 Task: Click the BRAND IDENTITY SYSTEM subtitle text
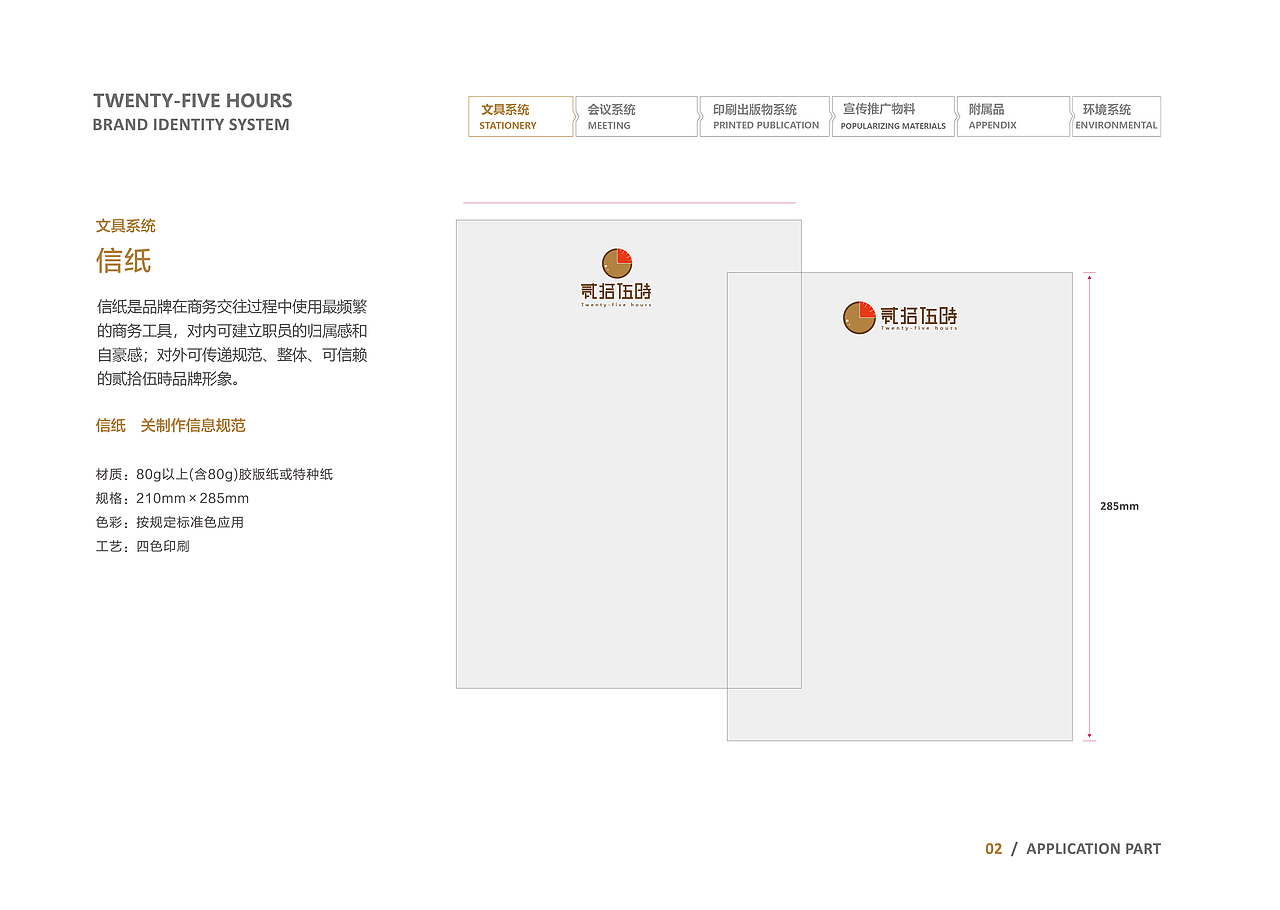coord(190,124)
